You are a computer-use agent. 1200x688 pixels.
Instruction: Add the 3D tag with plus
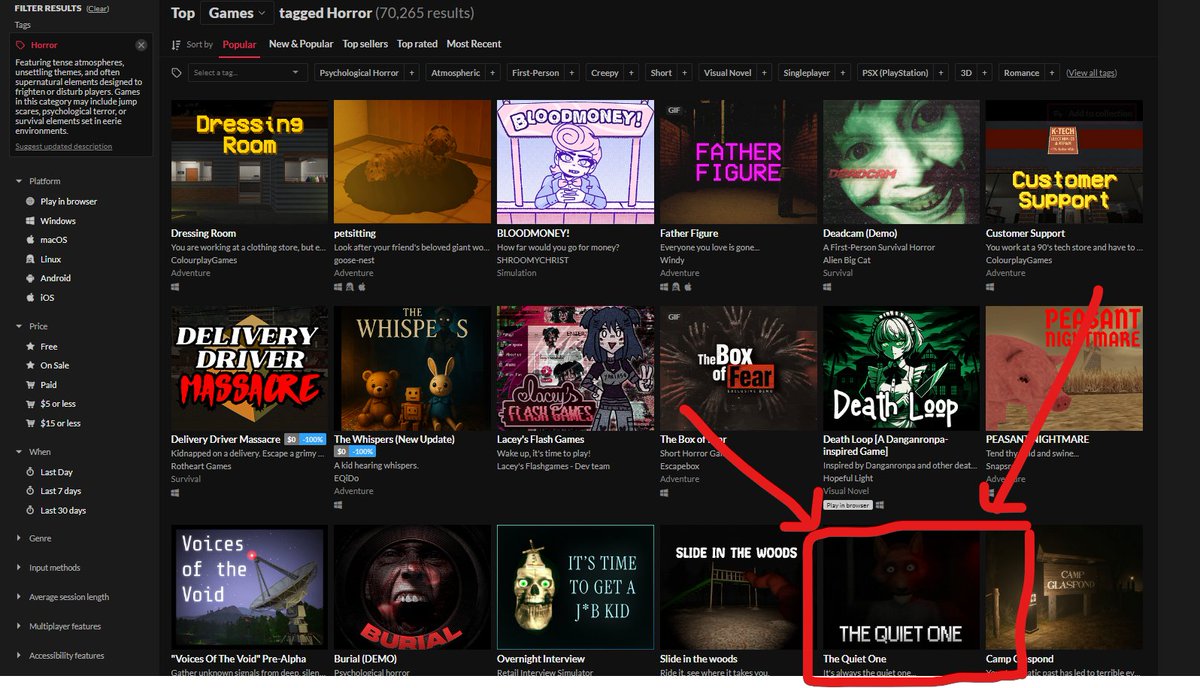click(x=984, y=73)
